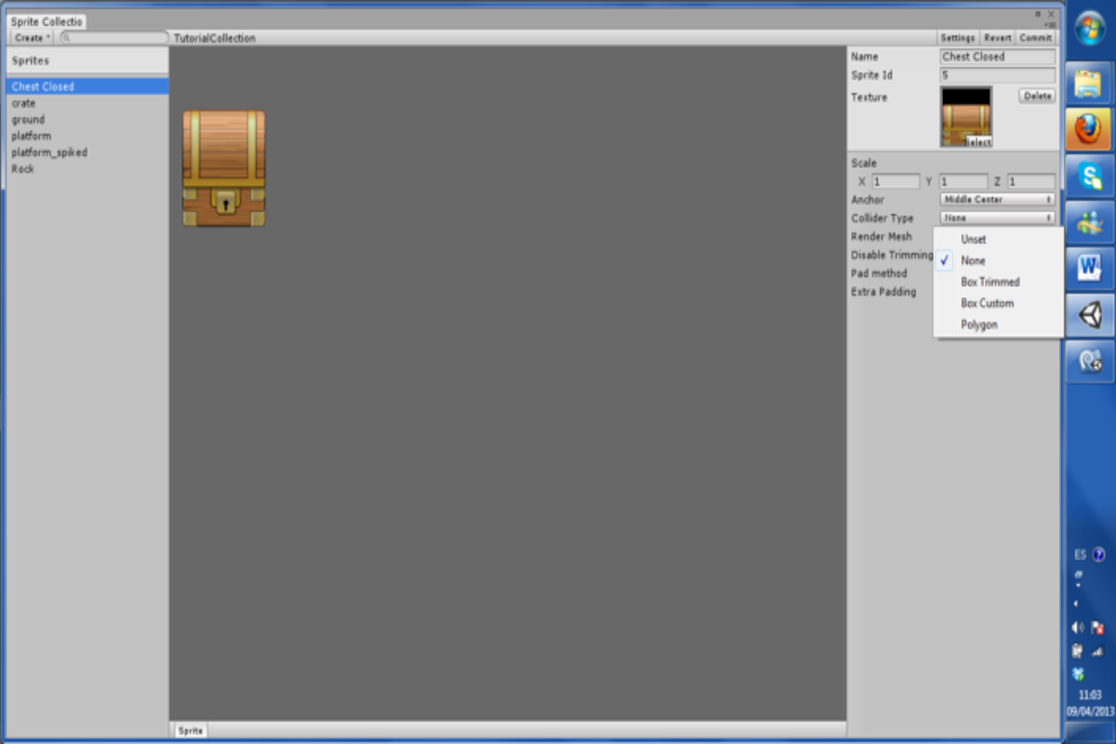Select the crate sprite in the list
The height and width of the screenshot is (744, 1116).
[23, 103]
